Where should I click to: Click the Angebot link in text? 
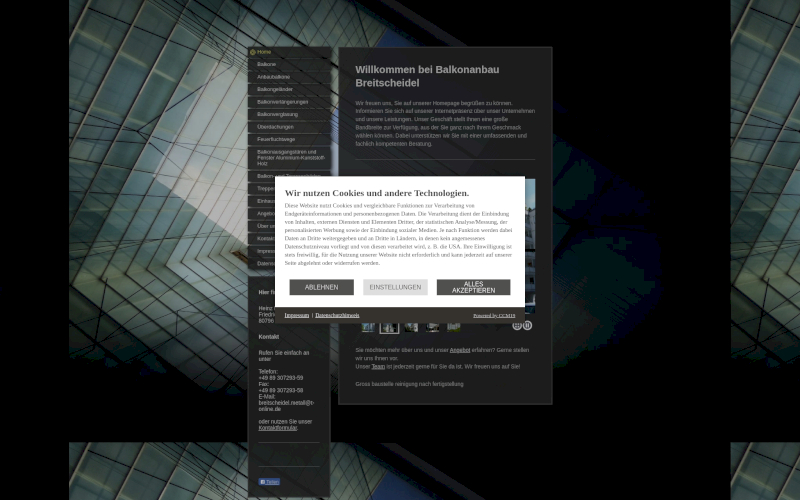click(459, 351)
